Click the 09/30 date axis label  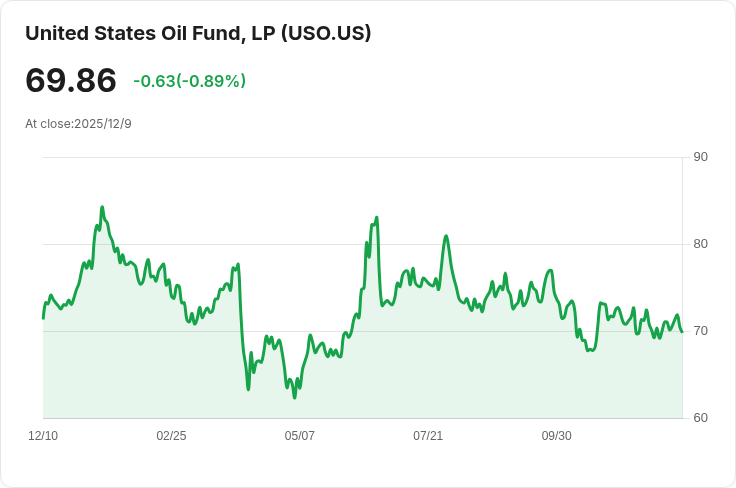[x=556, y=436]
